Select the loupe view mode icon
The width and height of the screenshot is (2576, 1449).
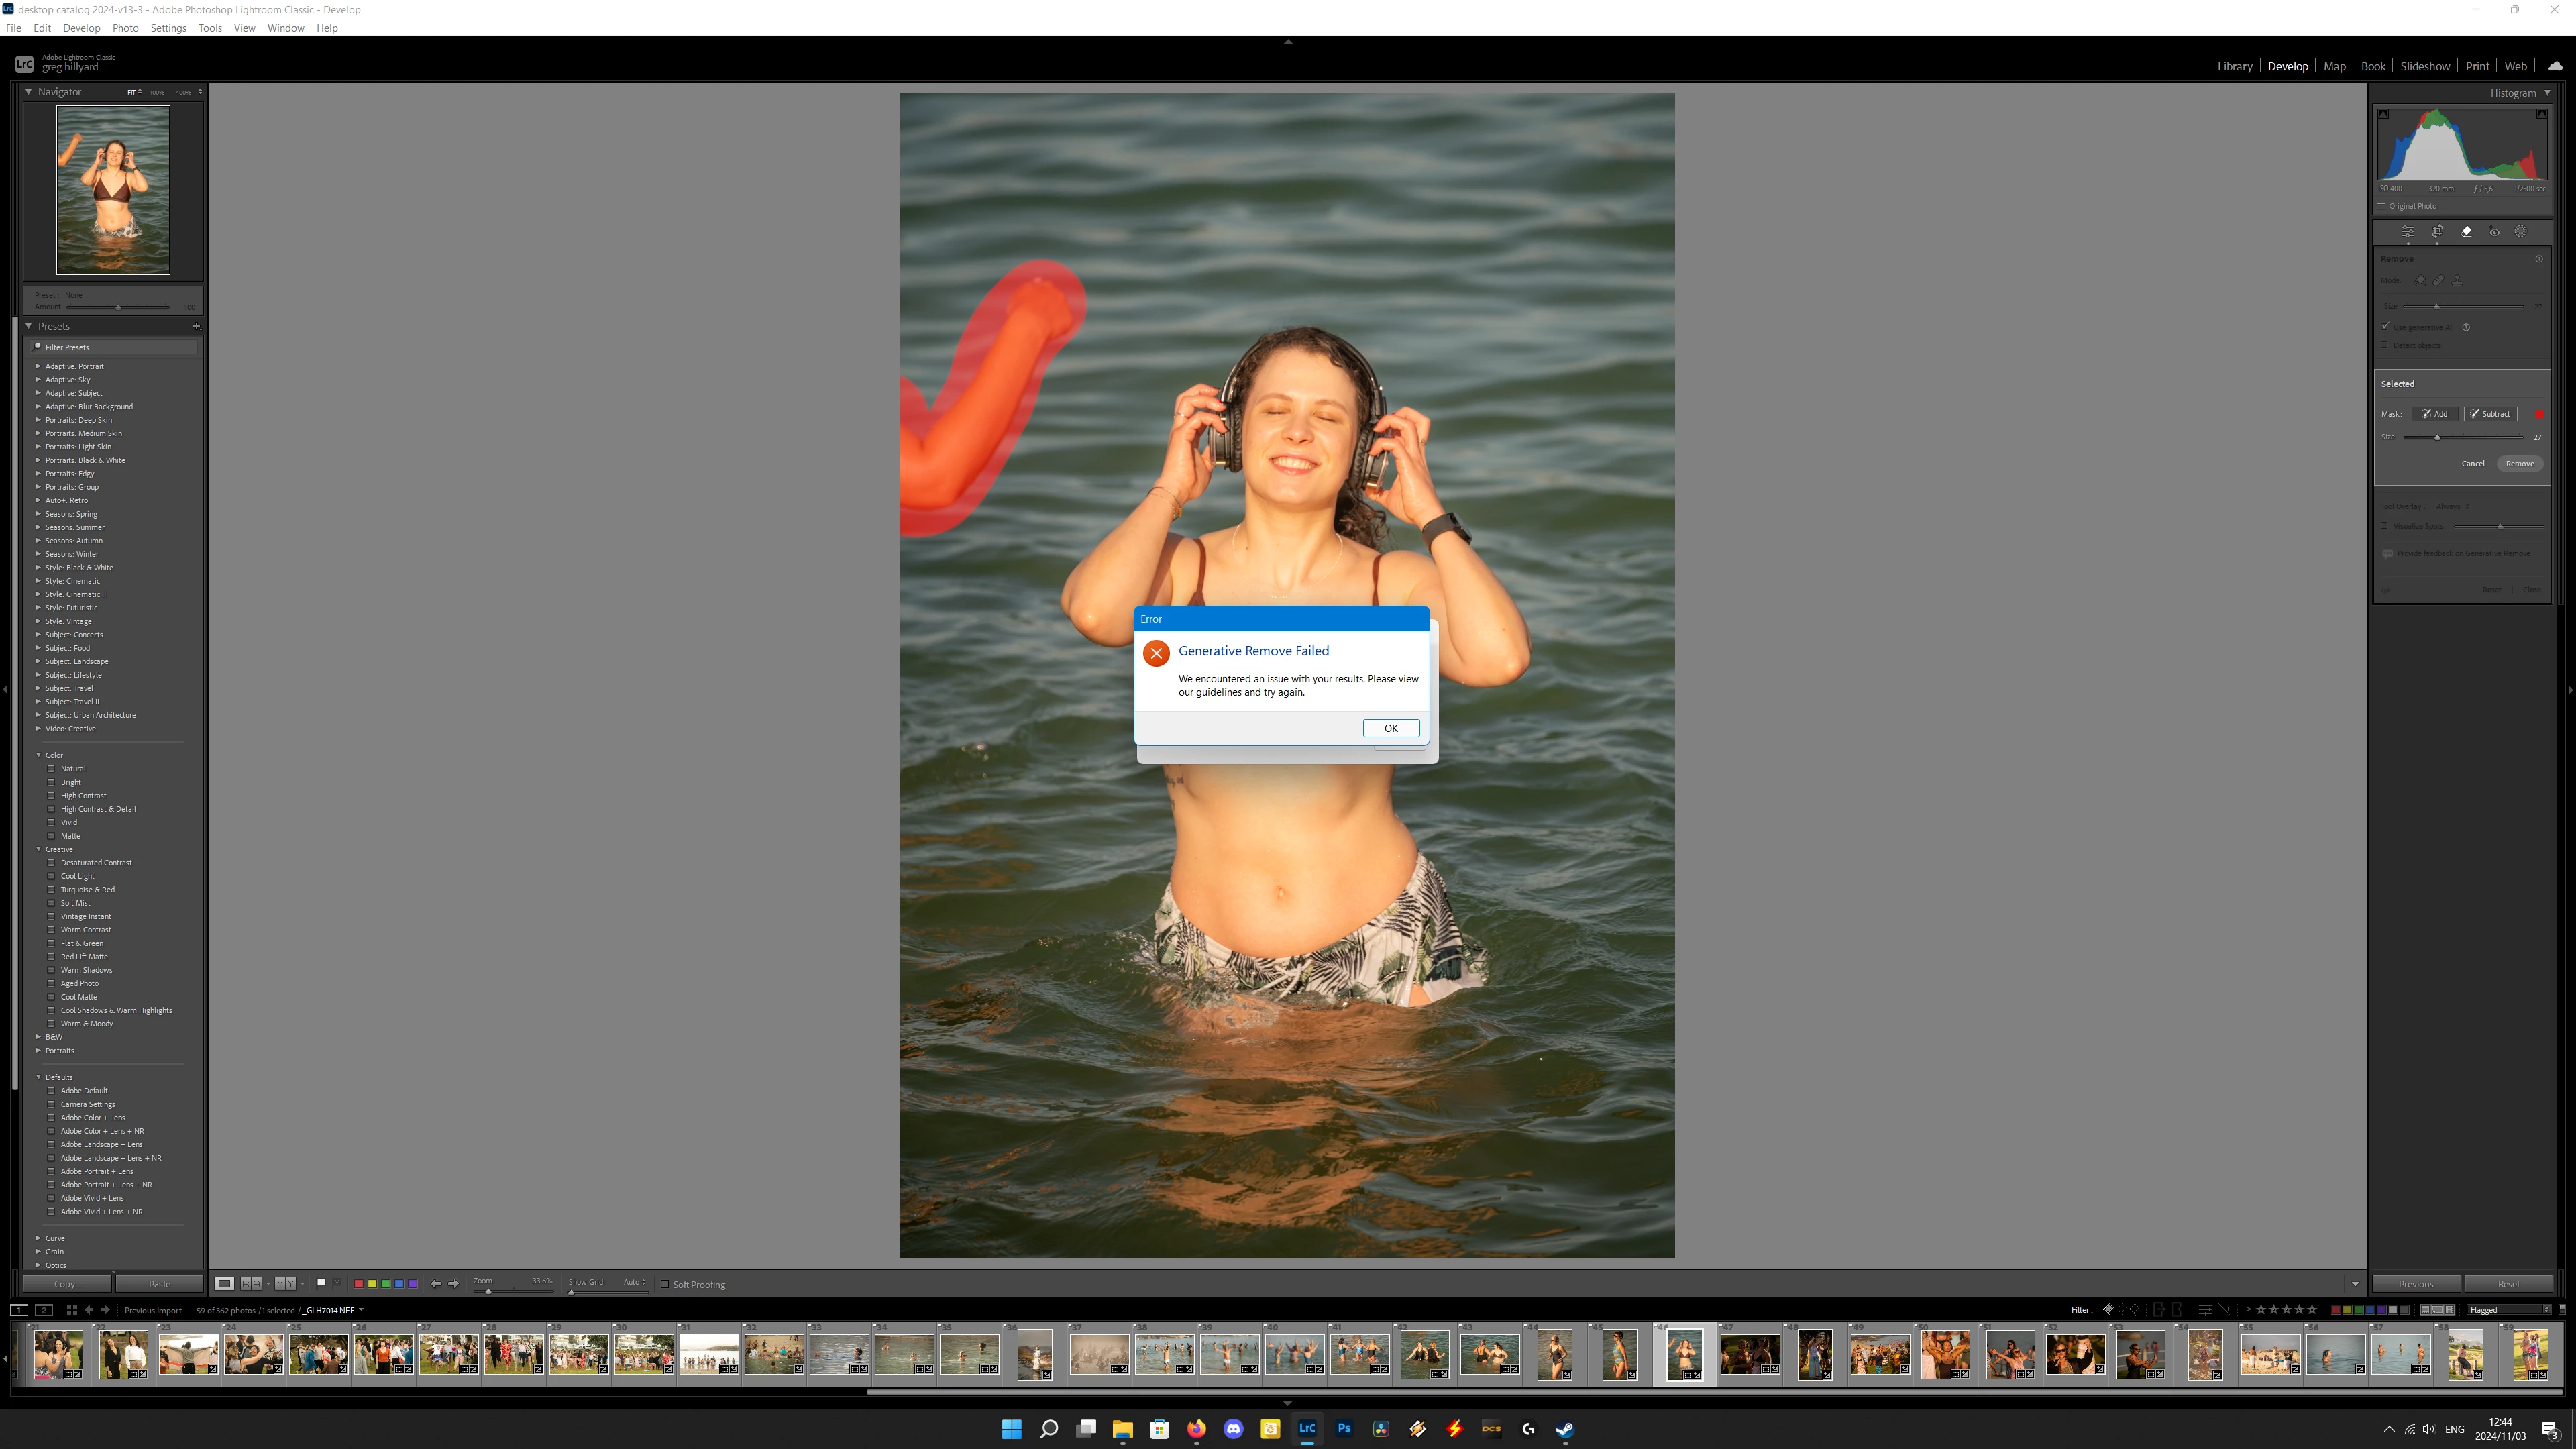coord(224,1283)
